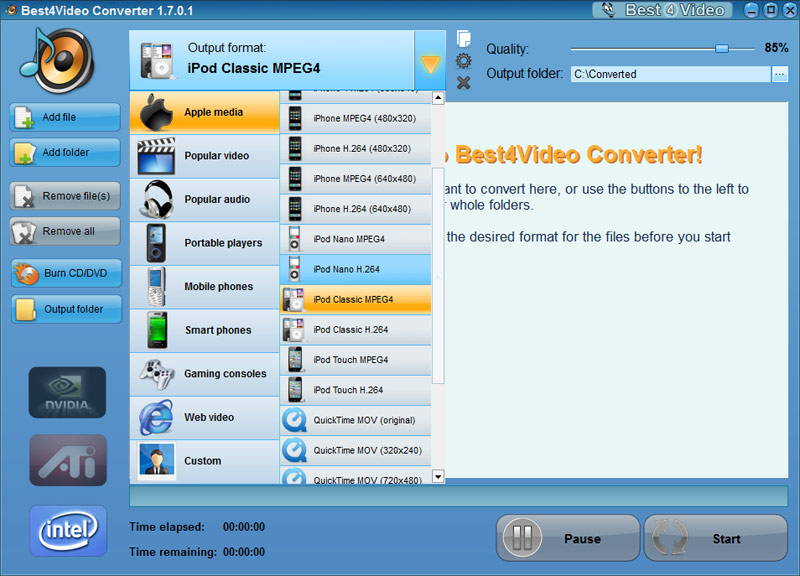Open the Burn CD/DVD tool
This screenshot has height=576, width=800.
66,273
